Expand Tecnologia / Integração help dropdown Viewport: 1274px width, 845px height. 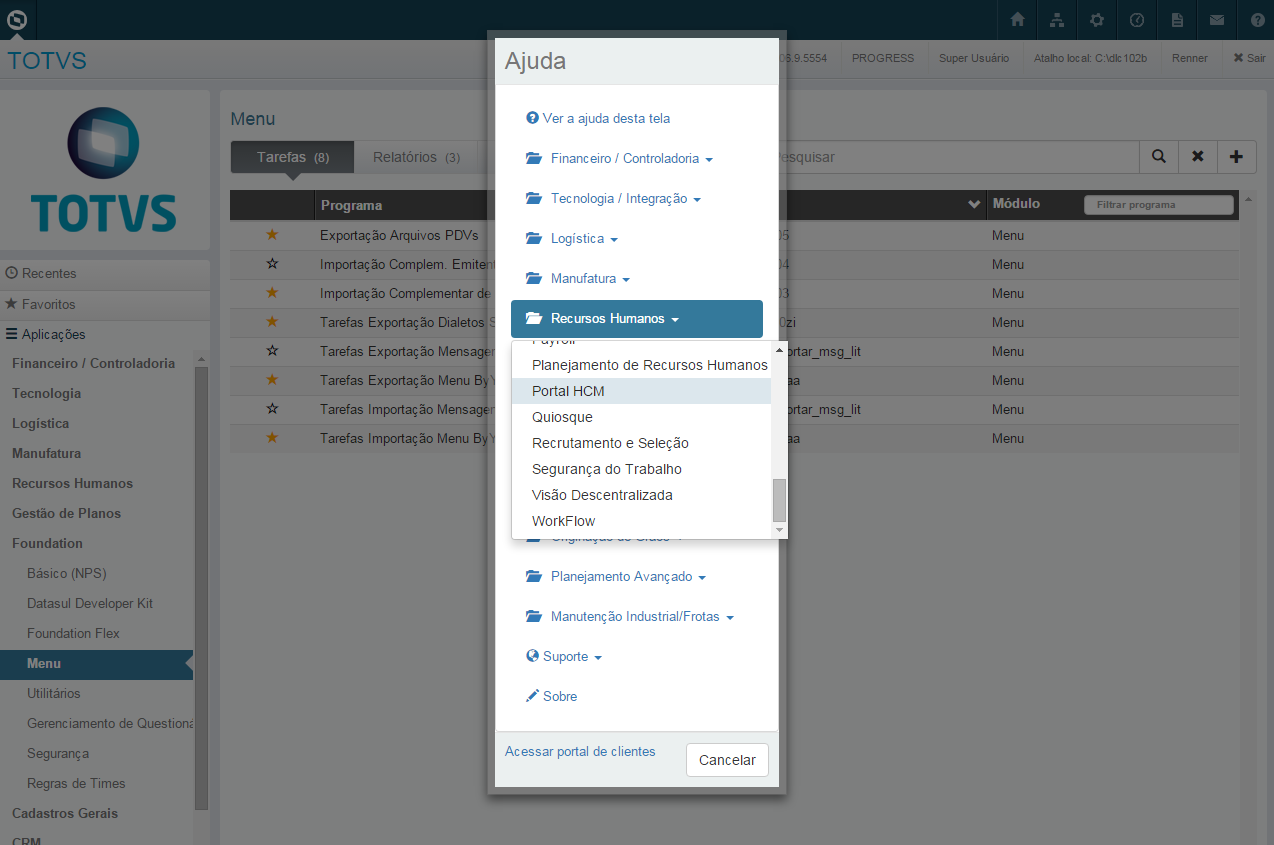[x=613, y=198]
